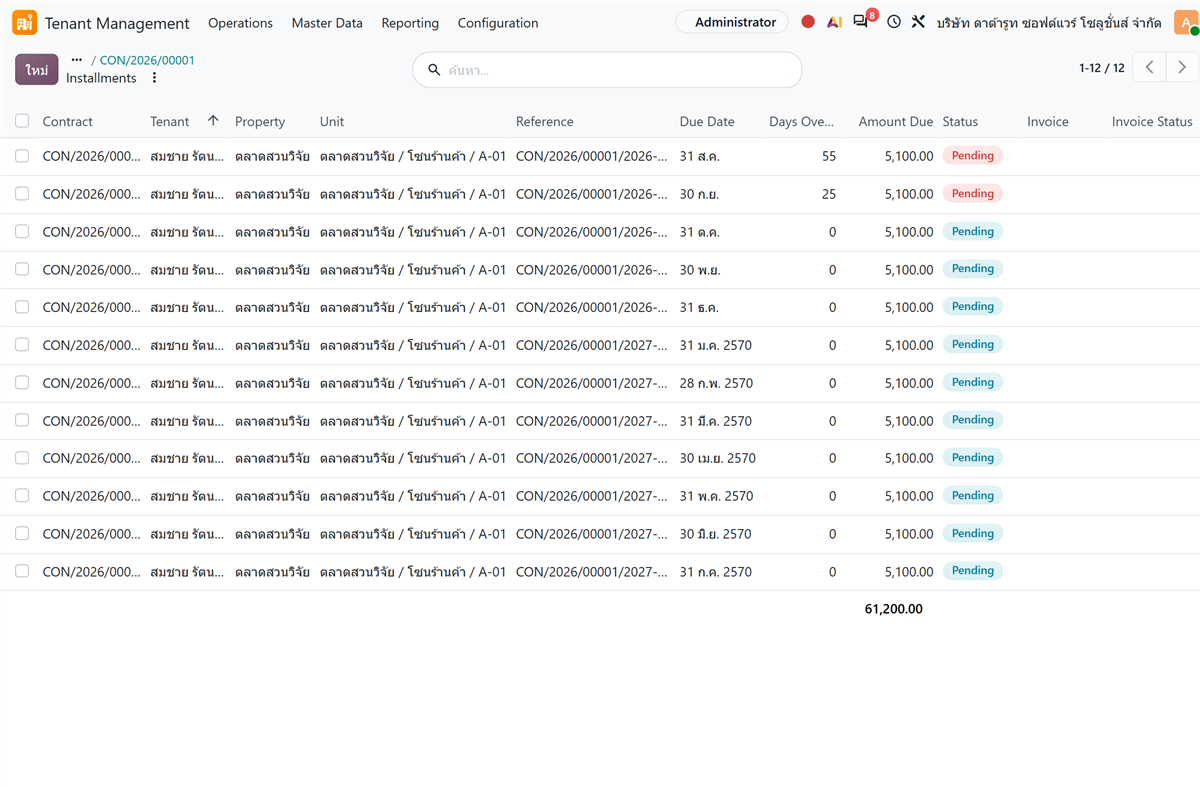This screenshot has height=787, width=1200.
Task: Click the Pending badge for 31 ส.ค.
Action: (x=972, y=156)
